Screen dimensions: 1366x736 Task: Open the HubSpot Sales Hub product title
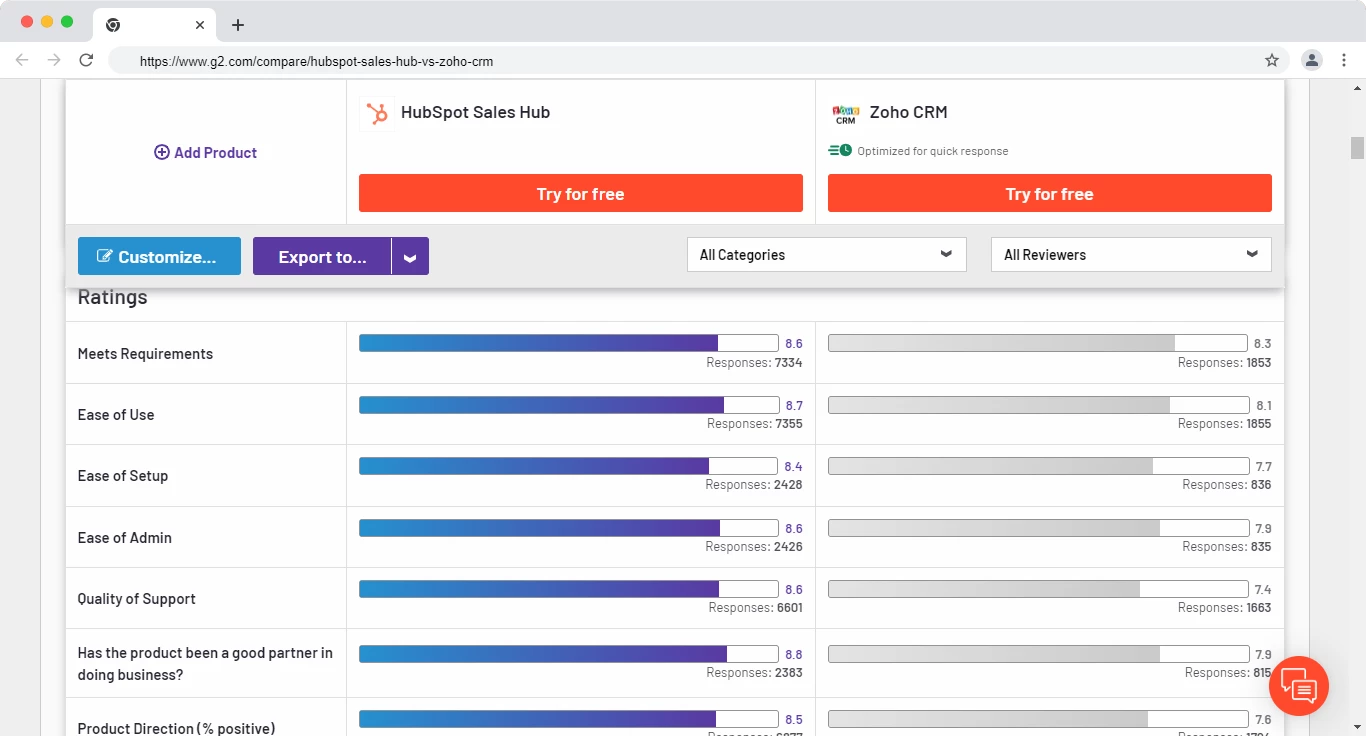(476, 112)
